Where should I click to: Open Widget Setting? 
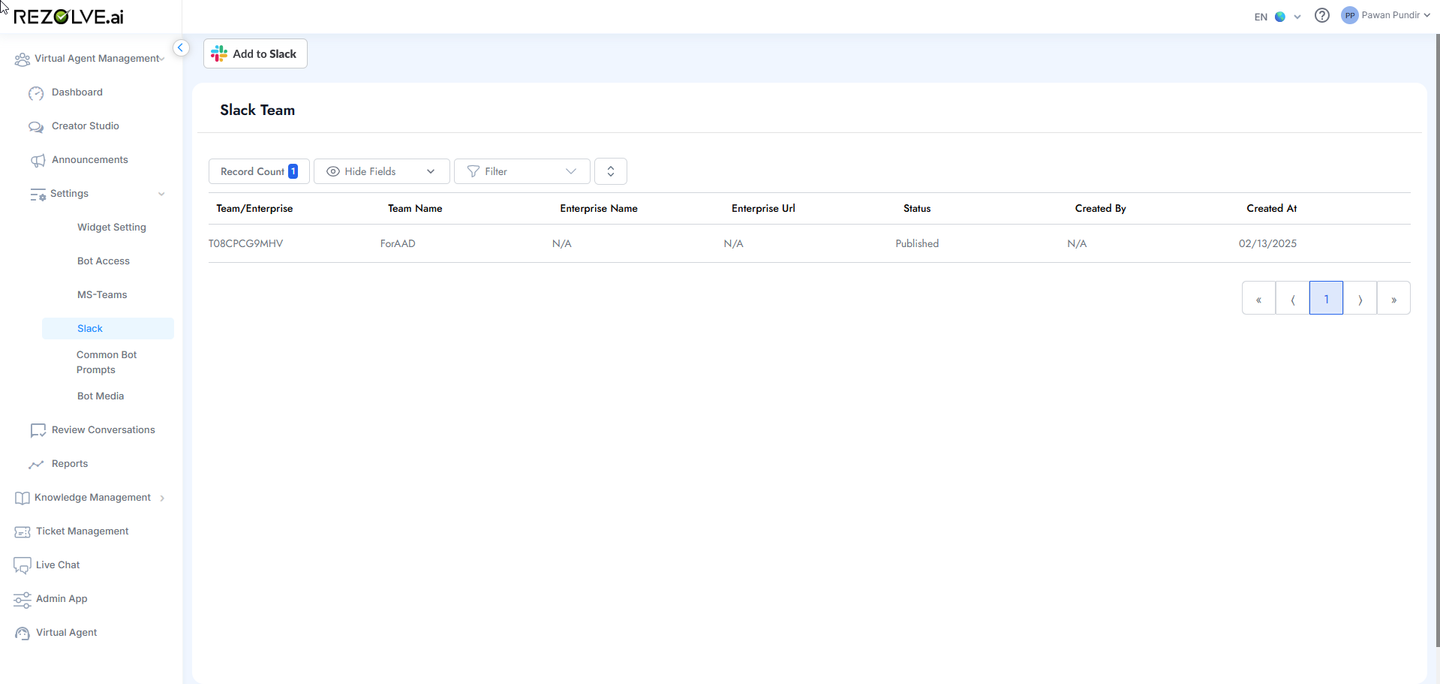[111, 227]
